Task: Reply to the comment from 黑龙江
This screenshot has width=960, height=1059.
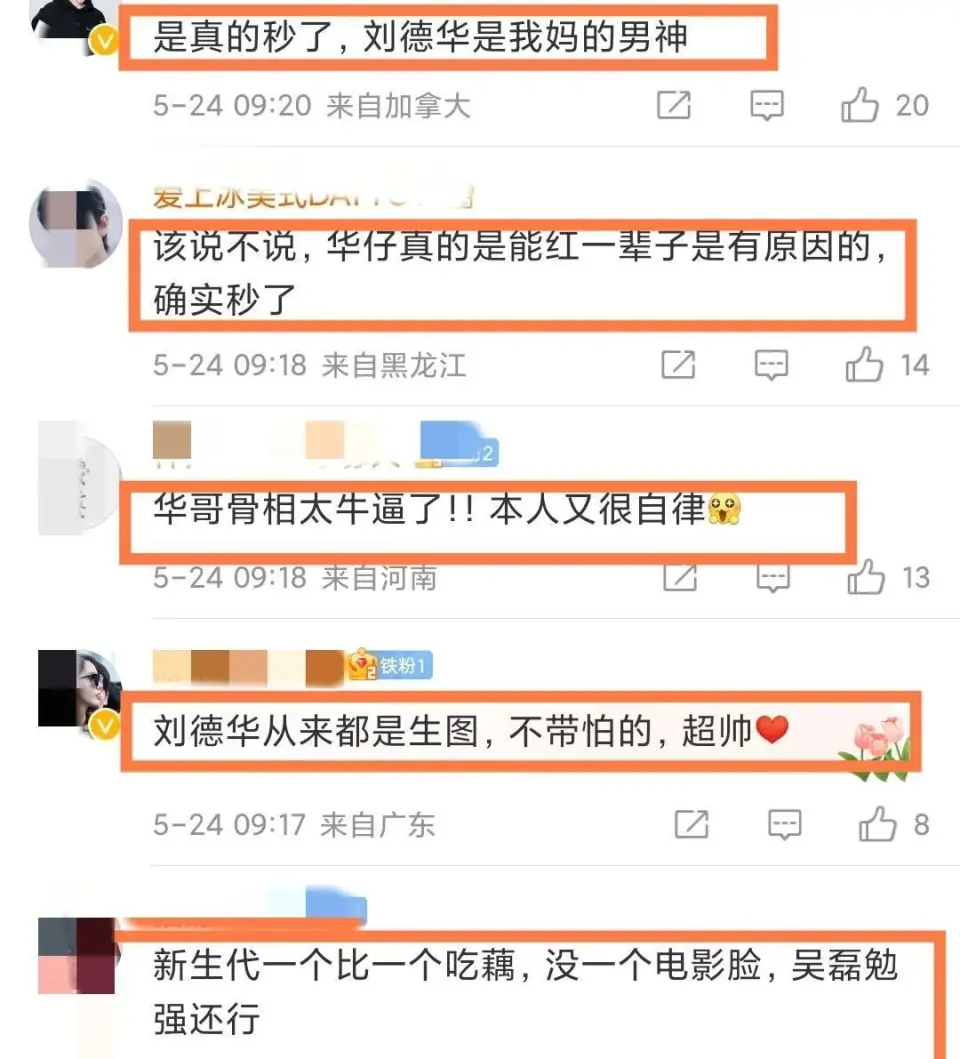Action: click(771, 365)
